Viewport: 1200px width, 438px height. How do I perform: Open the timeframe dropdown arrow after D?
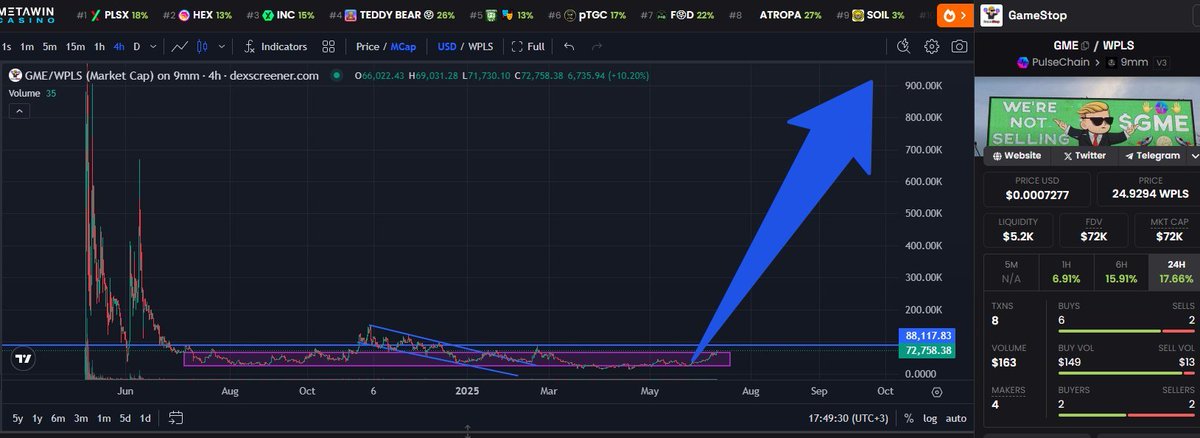[x=152, y=47]
